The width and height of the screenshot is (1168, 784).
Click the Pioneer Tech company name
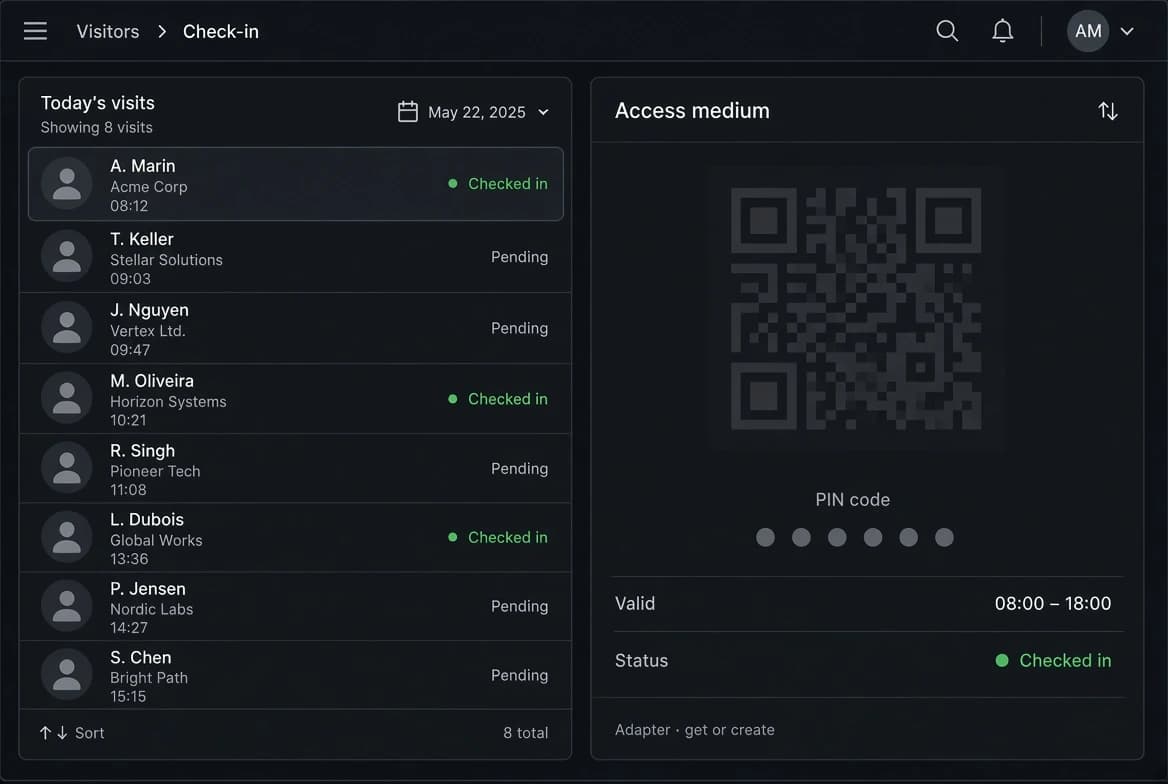point(155,471)
